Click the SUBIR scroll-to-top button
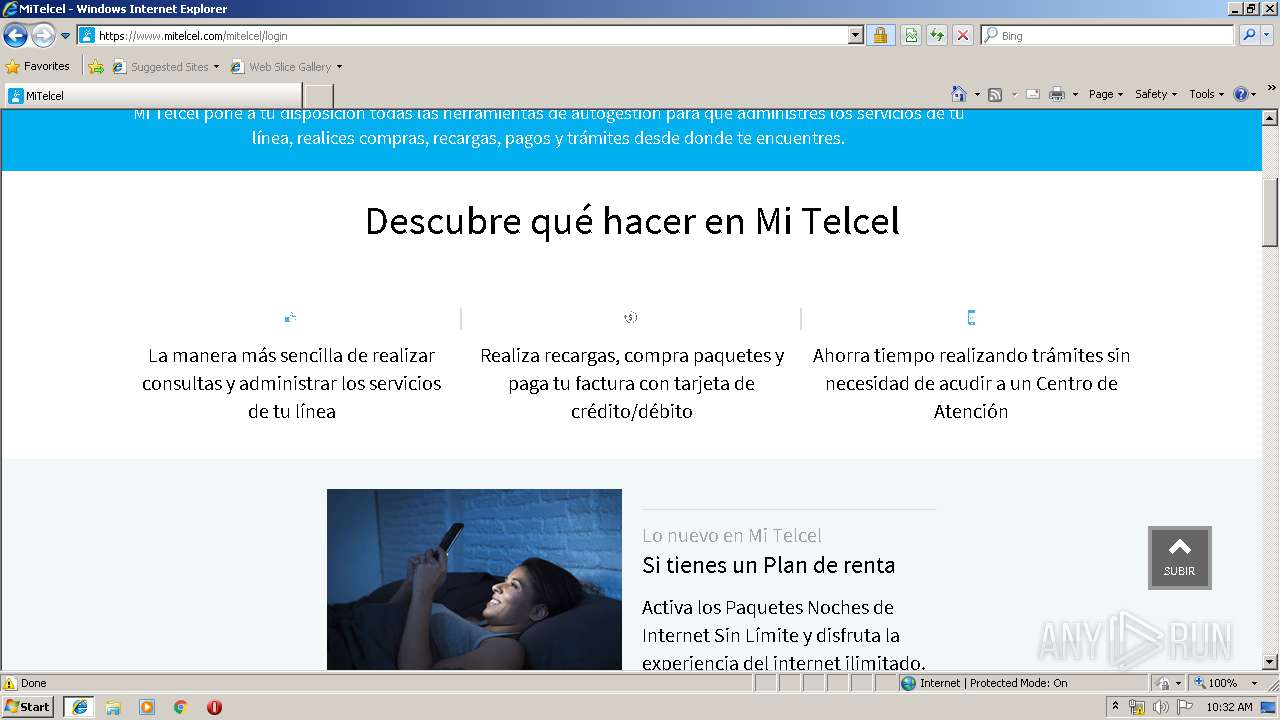The image size is (1280, 720). point(1179,558)
